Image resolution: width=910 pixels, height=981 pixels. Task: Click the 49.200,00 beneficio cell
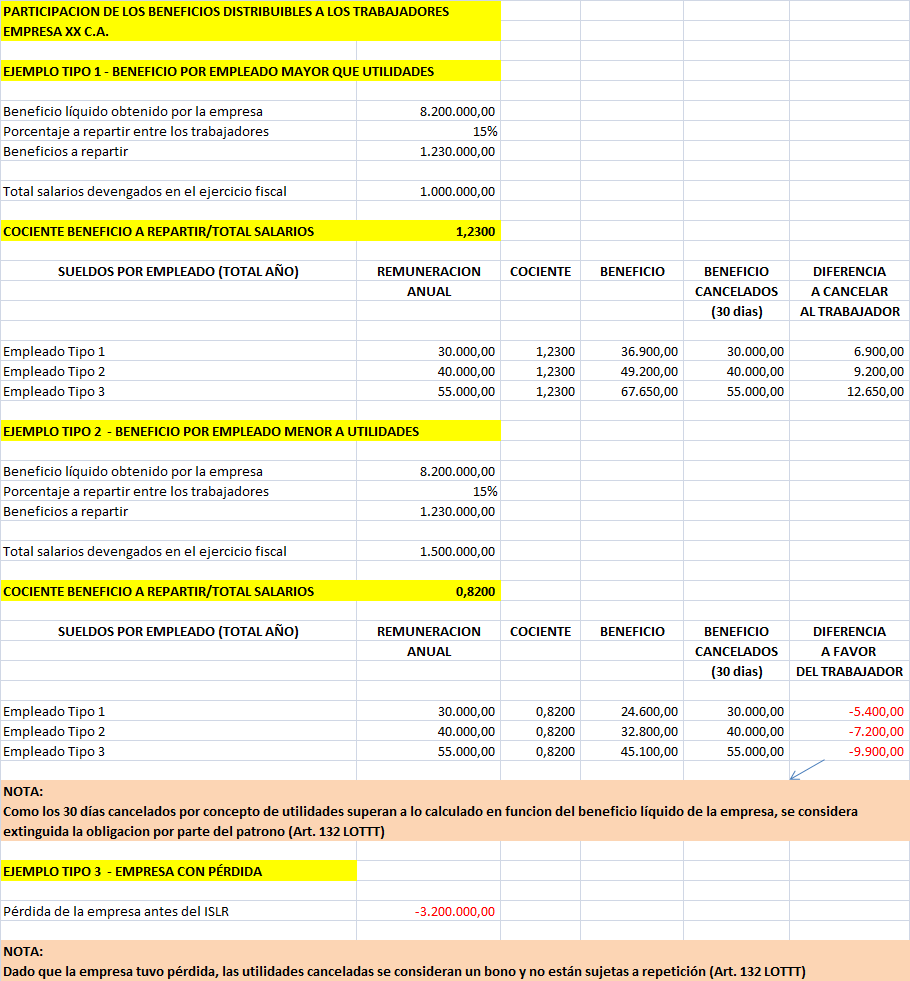(x=632, y=372)
